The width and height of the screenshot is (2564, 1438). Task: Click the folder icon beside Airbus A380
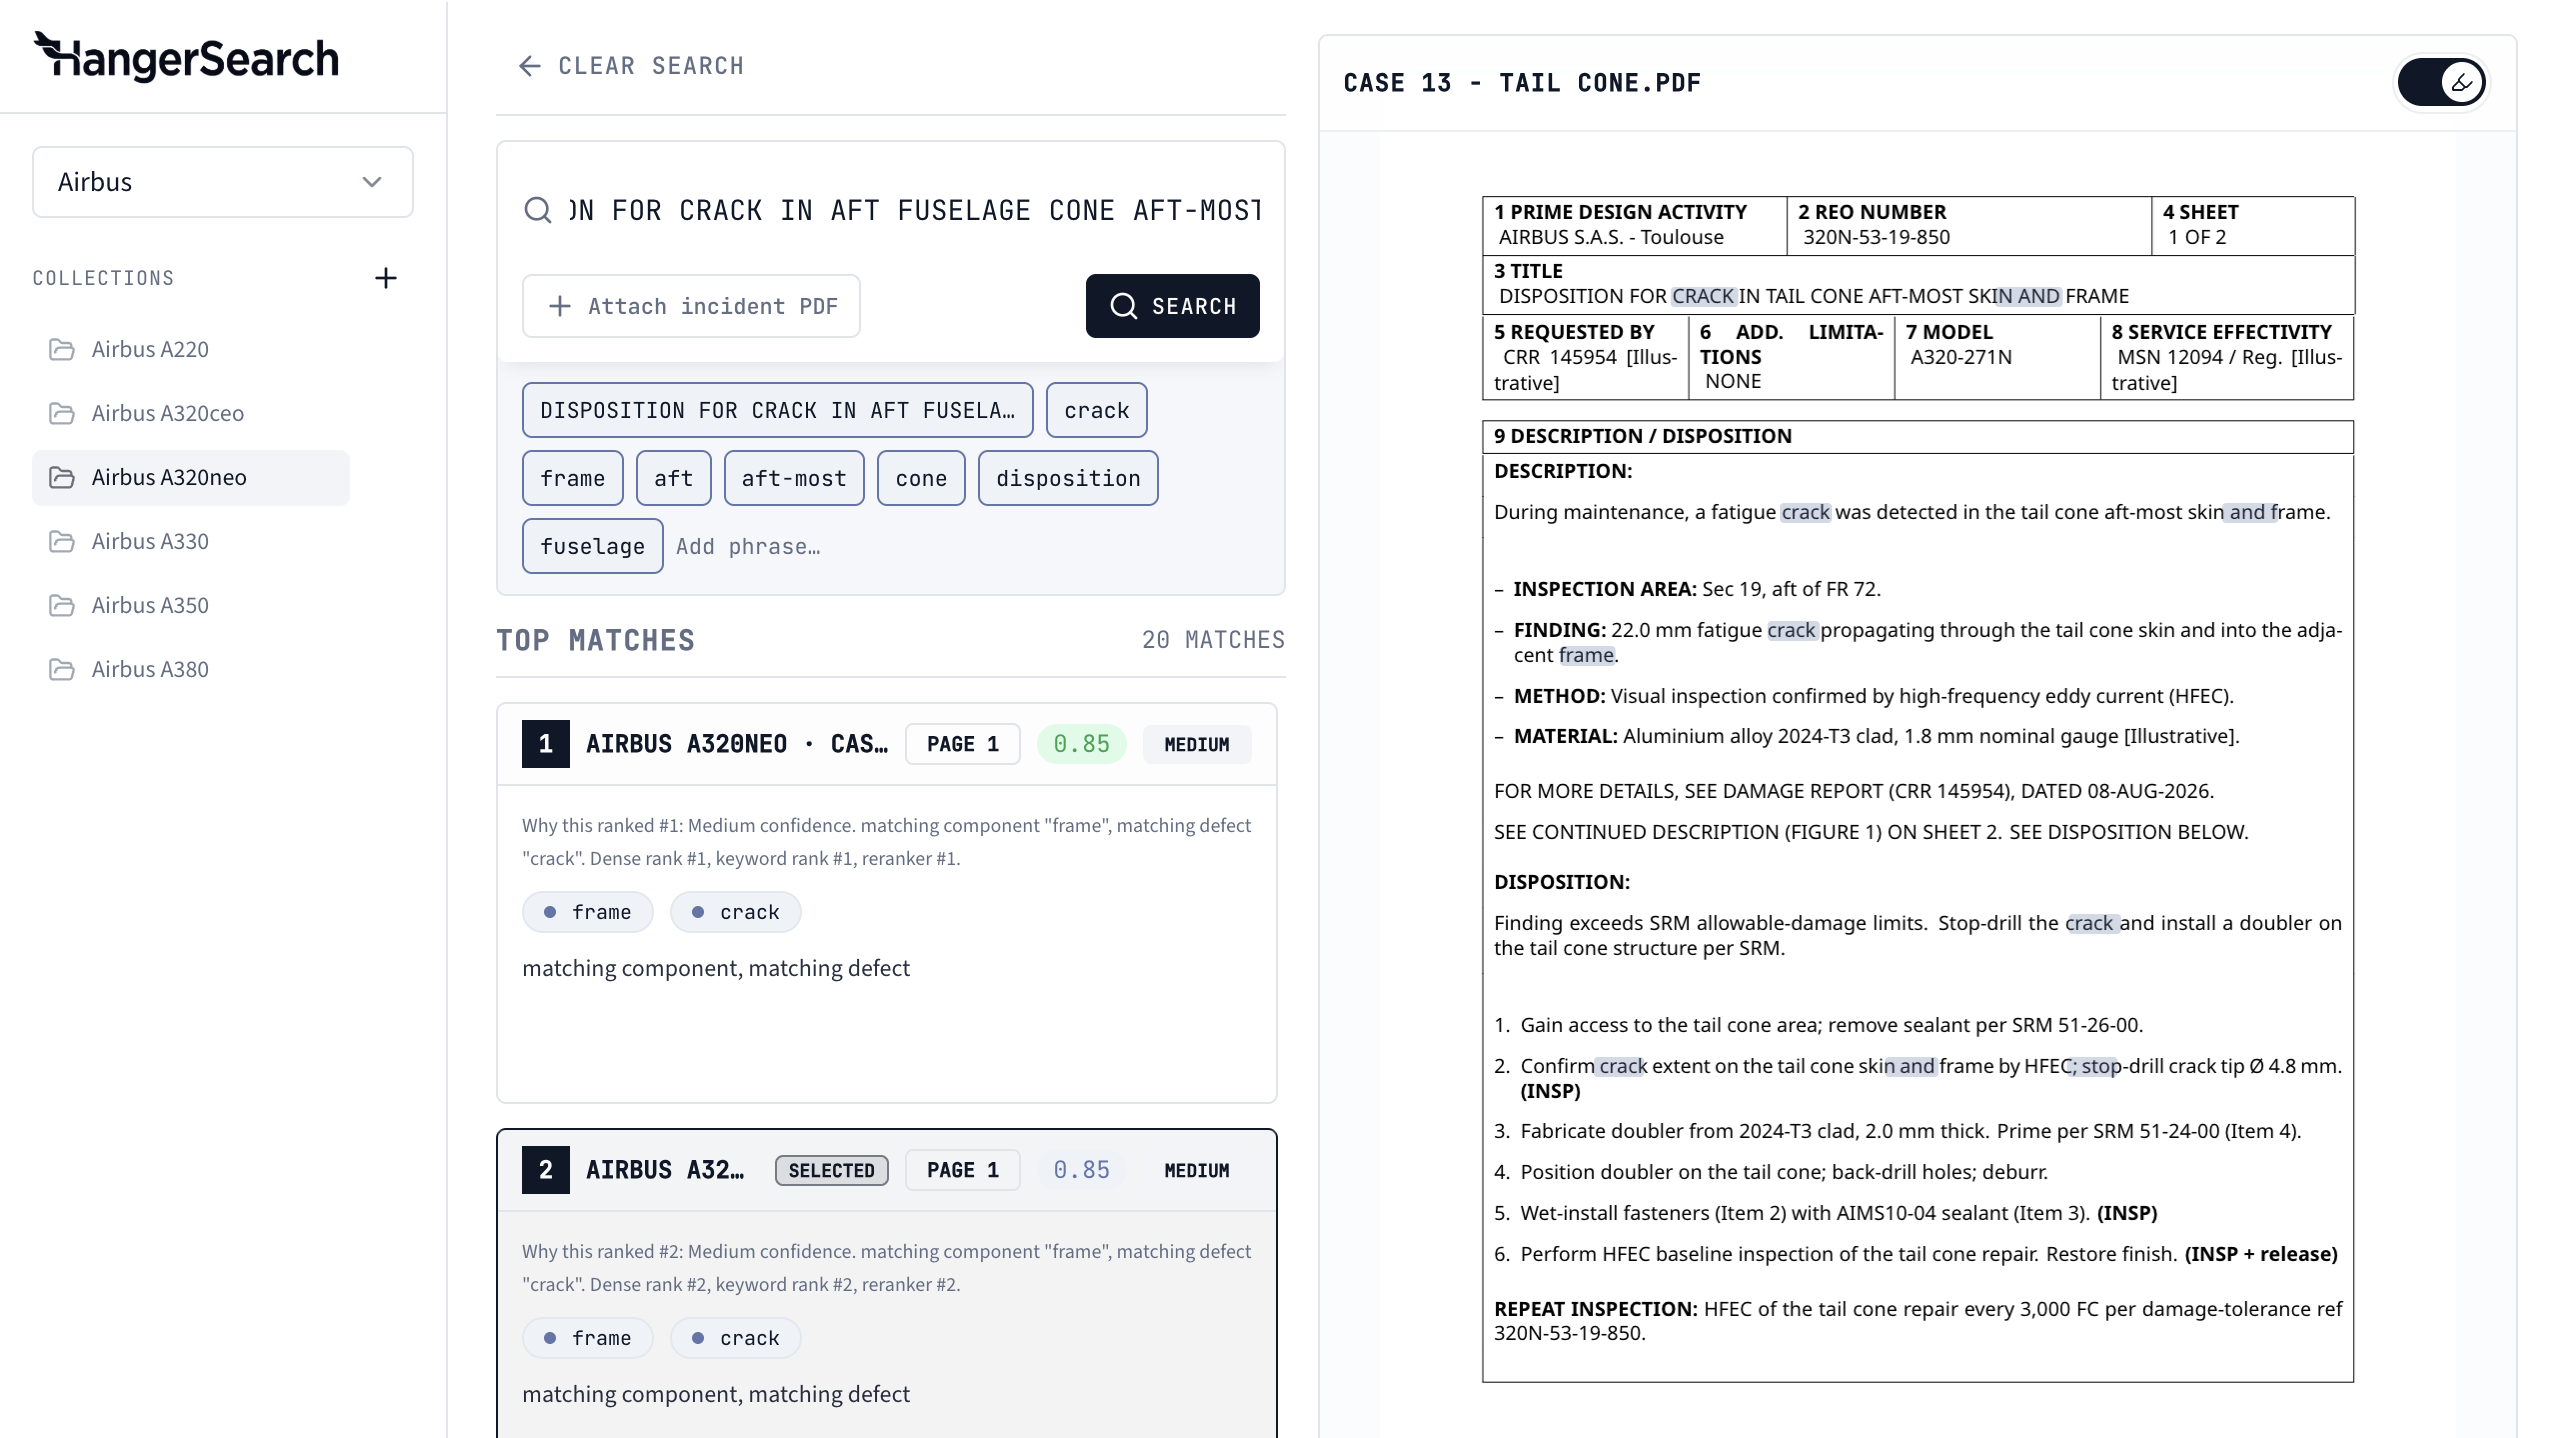point(62,669)
